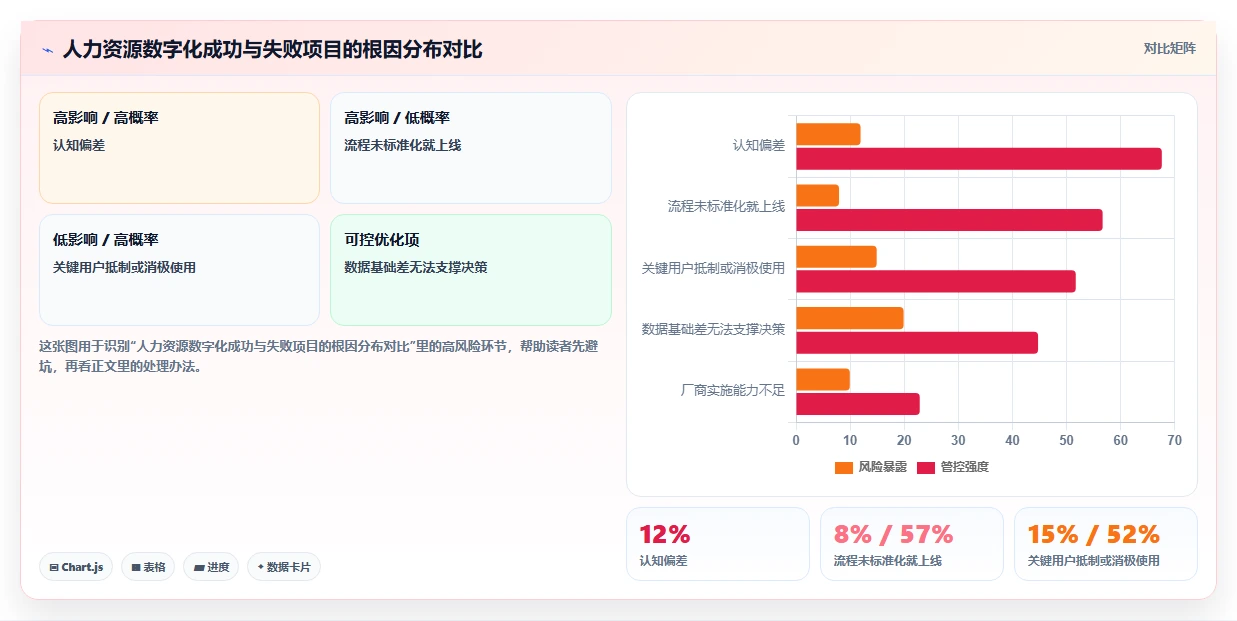Toggle the 风险暴露 legend item

click(871, 467)
